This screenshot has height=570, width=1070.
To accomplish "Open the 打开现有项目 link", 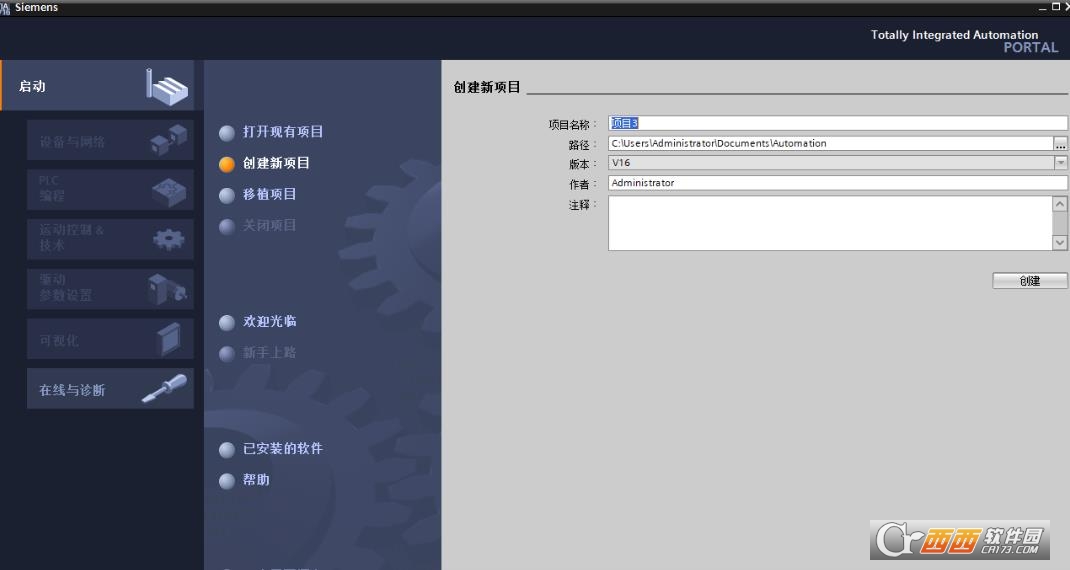I will [283, 132].
